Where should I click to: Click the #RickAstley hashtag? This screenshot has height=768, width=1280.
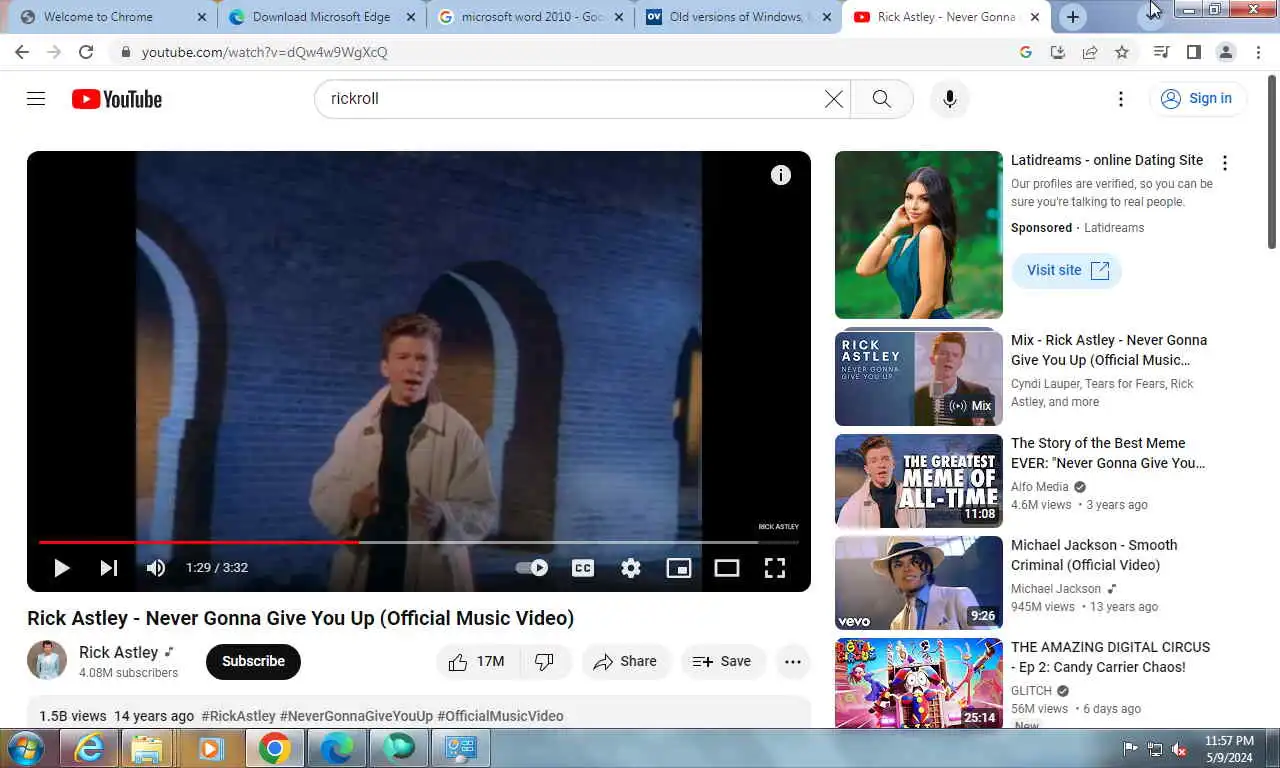(x=238, y=716)
